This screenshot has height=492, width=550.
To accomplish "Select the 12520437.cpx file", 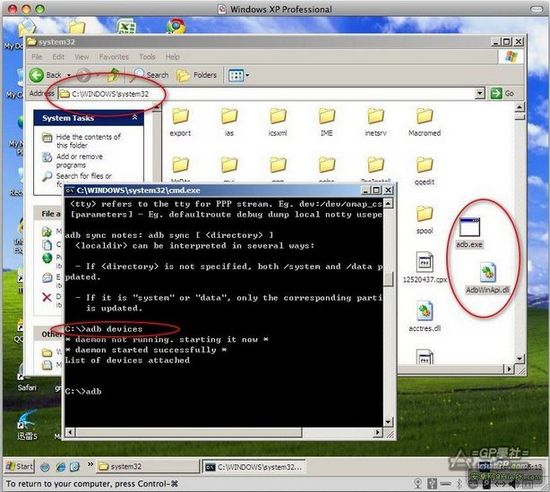I will 425,268.
